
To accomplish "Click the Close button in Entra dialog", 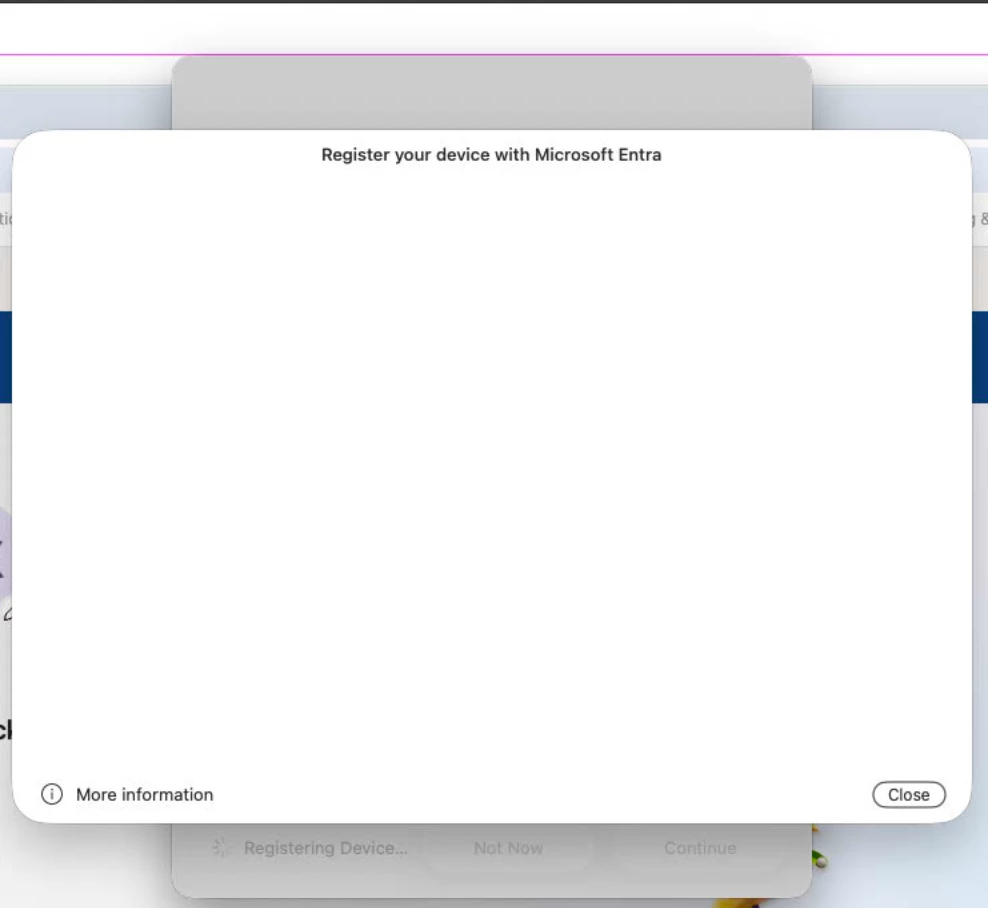I will (909, 795).
